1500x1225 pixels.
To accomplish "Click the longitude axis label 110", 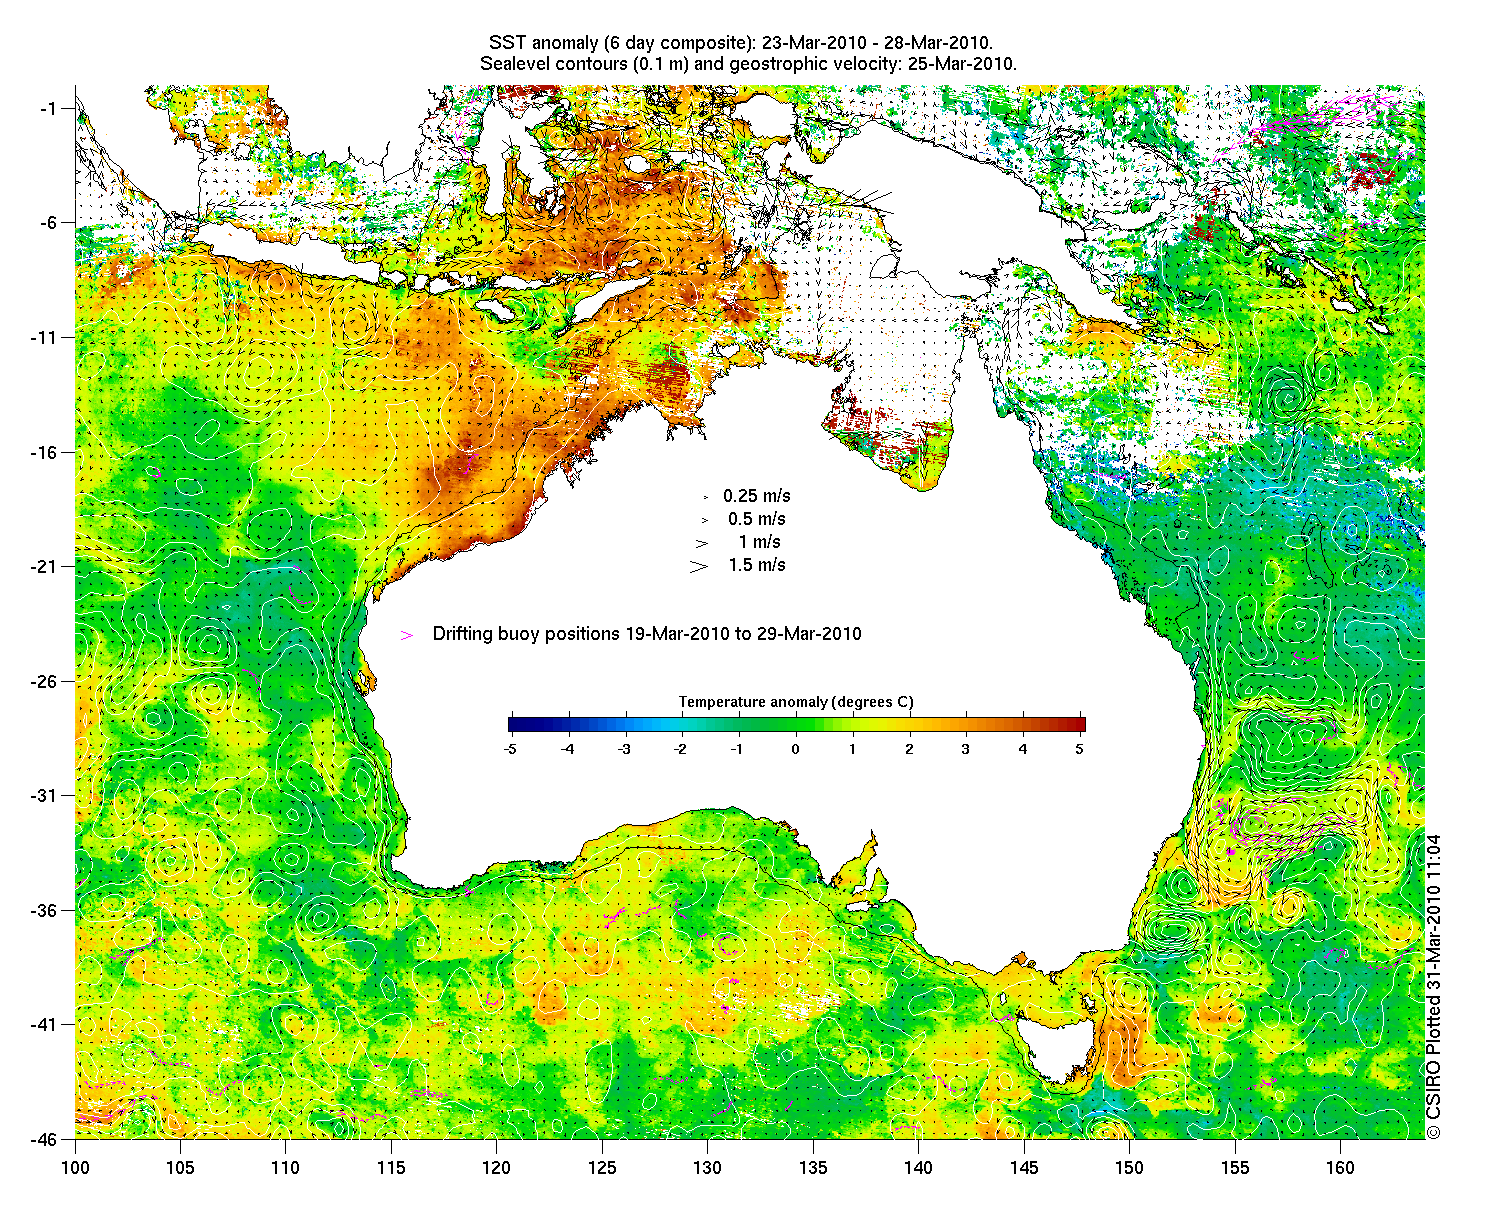I will coord(285,1167).
